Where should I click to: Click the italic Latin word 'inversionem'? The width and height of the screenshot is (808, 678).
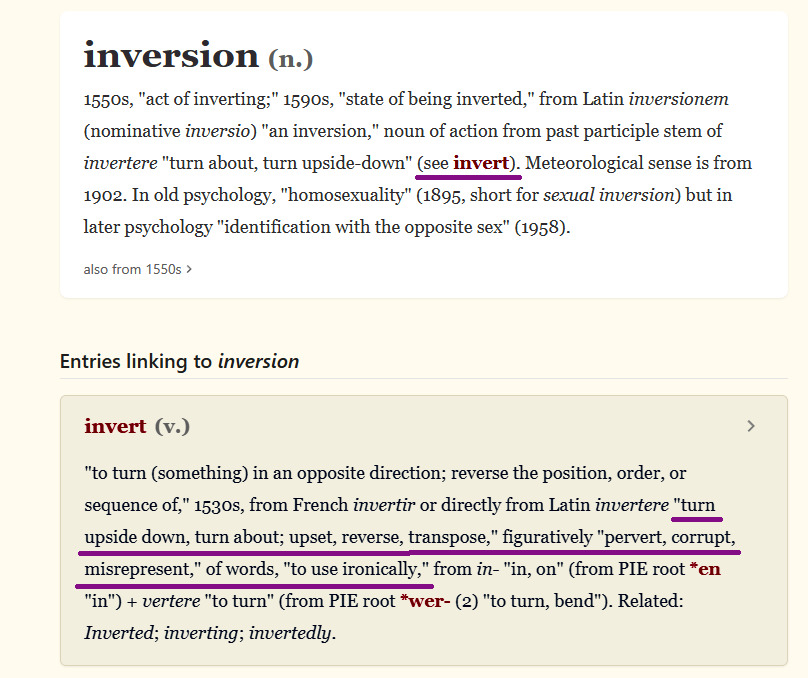point(678,99)
